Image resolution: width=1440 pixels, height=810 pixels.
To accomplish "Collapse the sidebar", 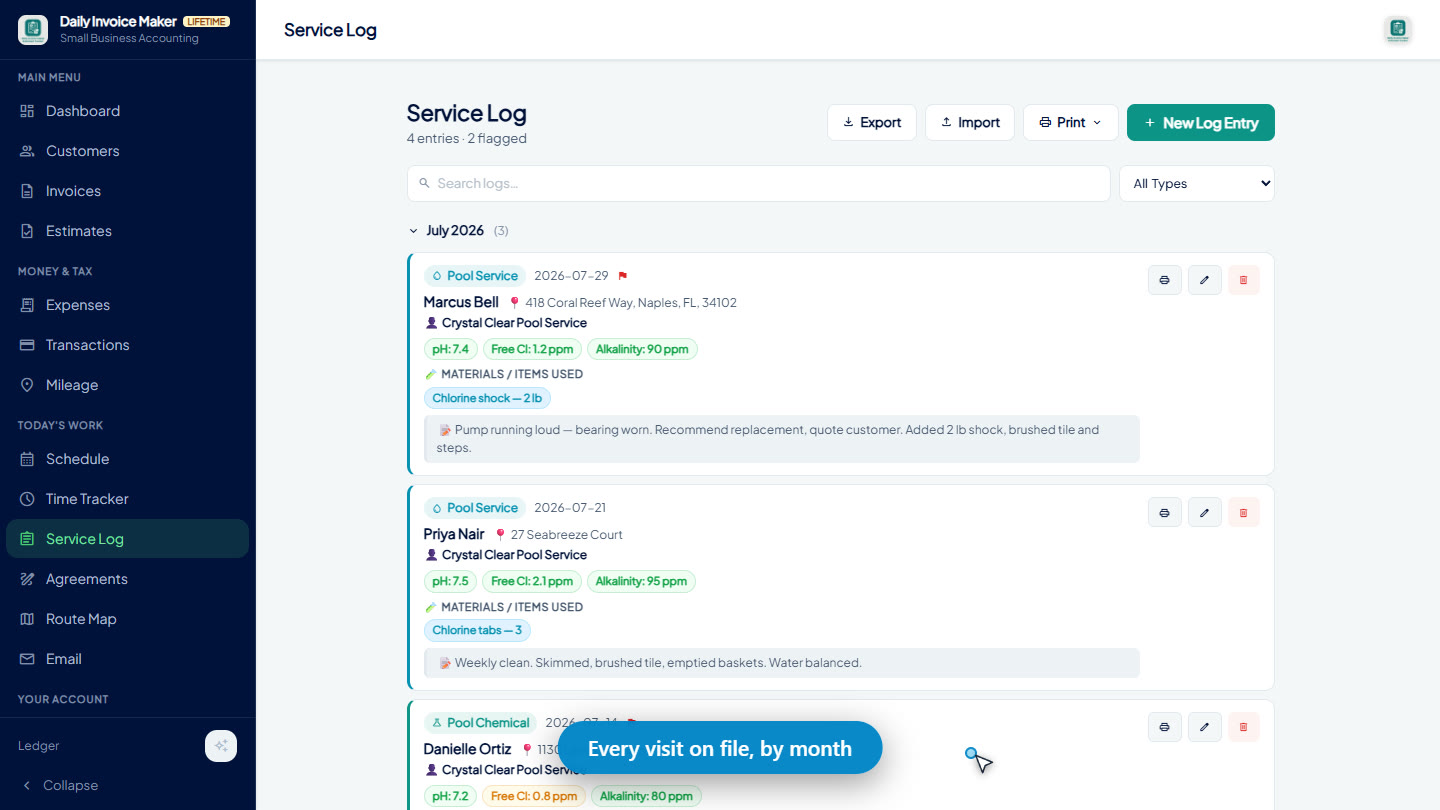I will click(60, 786).
